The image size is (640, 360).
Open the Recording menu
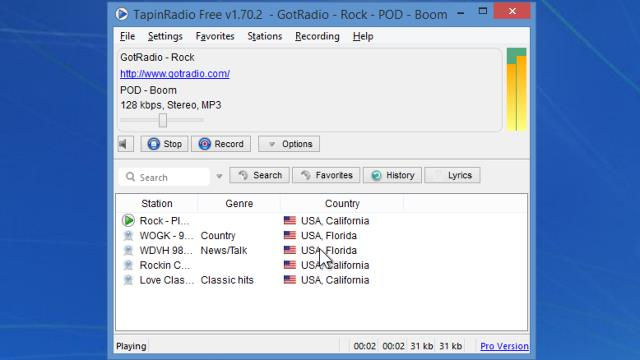pyautogui.click(x=317, y=36)
